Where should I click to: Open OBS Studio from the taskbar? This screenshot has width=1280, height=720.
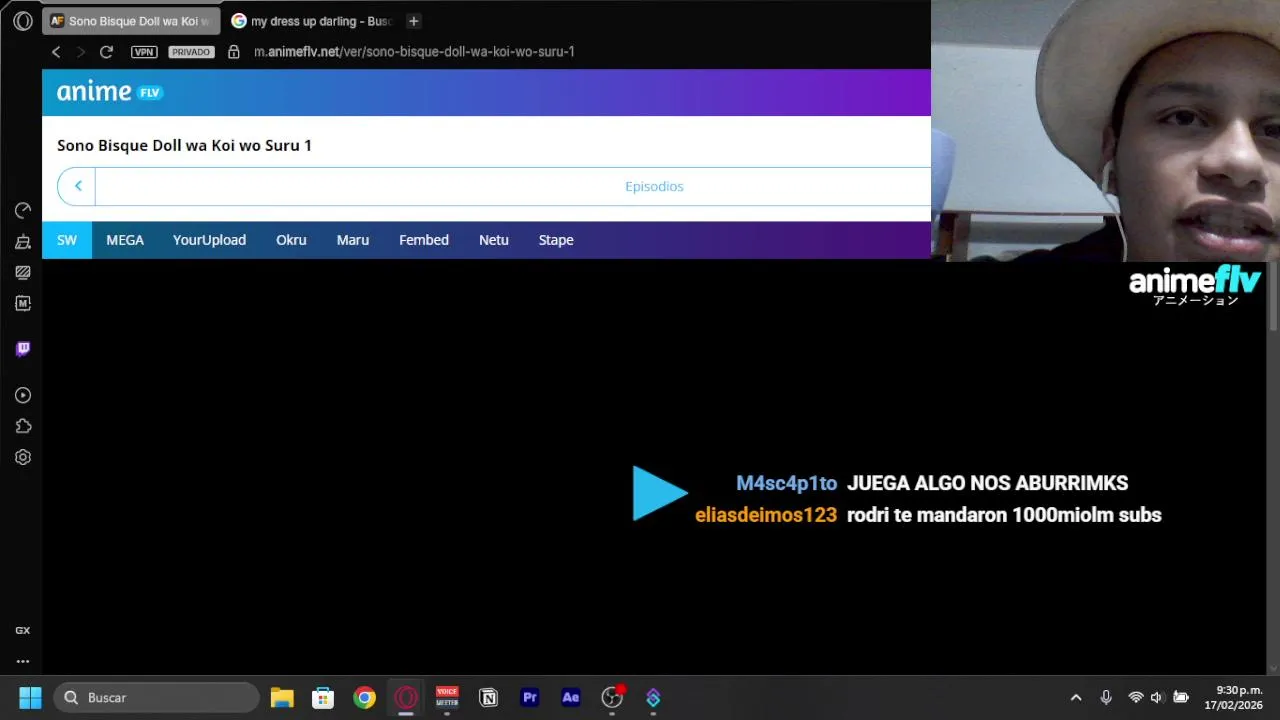612,697
